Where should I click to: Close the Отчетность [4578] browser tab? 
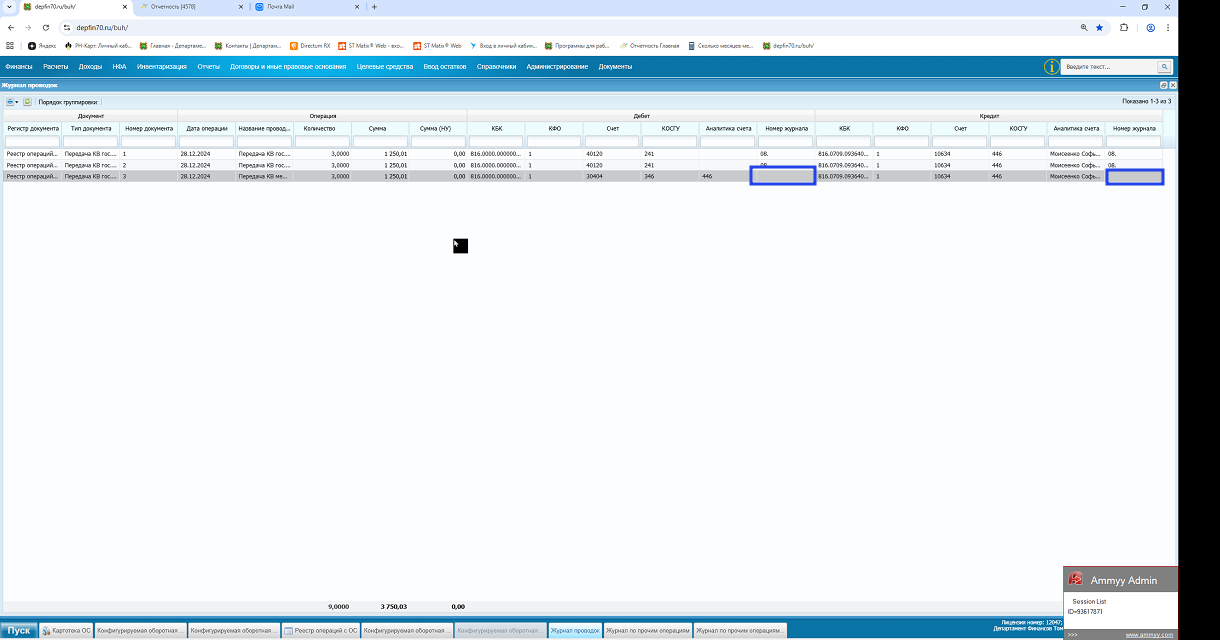click(240, 7)
